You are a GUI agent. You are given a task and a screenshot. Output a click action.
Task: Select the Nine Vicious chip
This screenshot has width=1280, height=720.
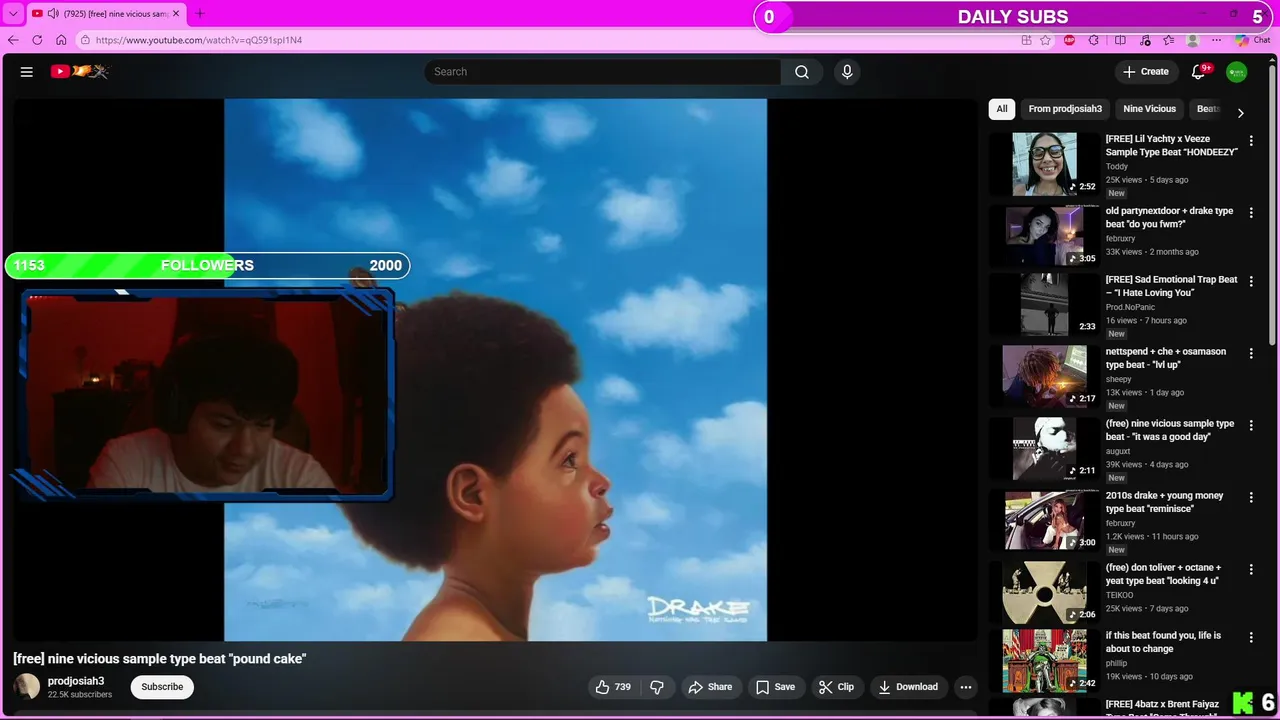click(1149, 109)
